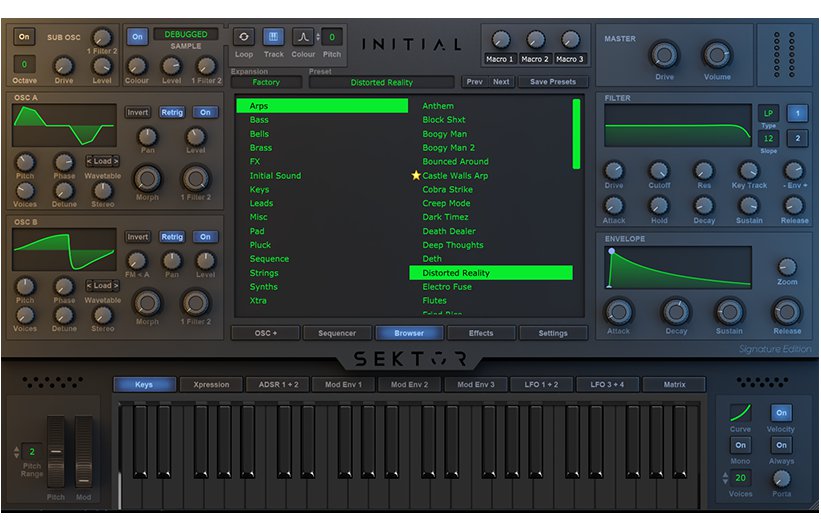Toggle the Always On button
This screenshot has height=532, width=821.
781,445
